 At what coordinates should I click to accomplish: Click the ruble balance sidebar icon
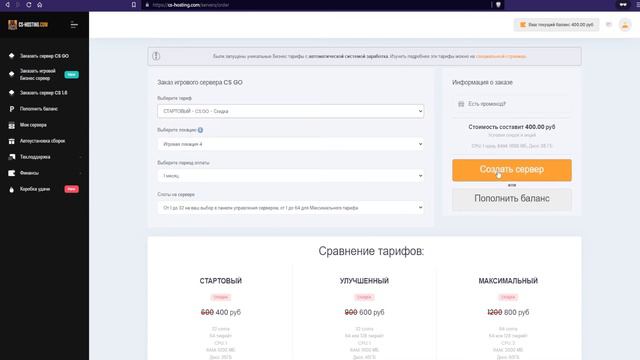11,109
